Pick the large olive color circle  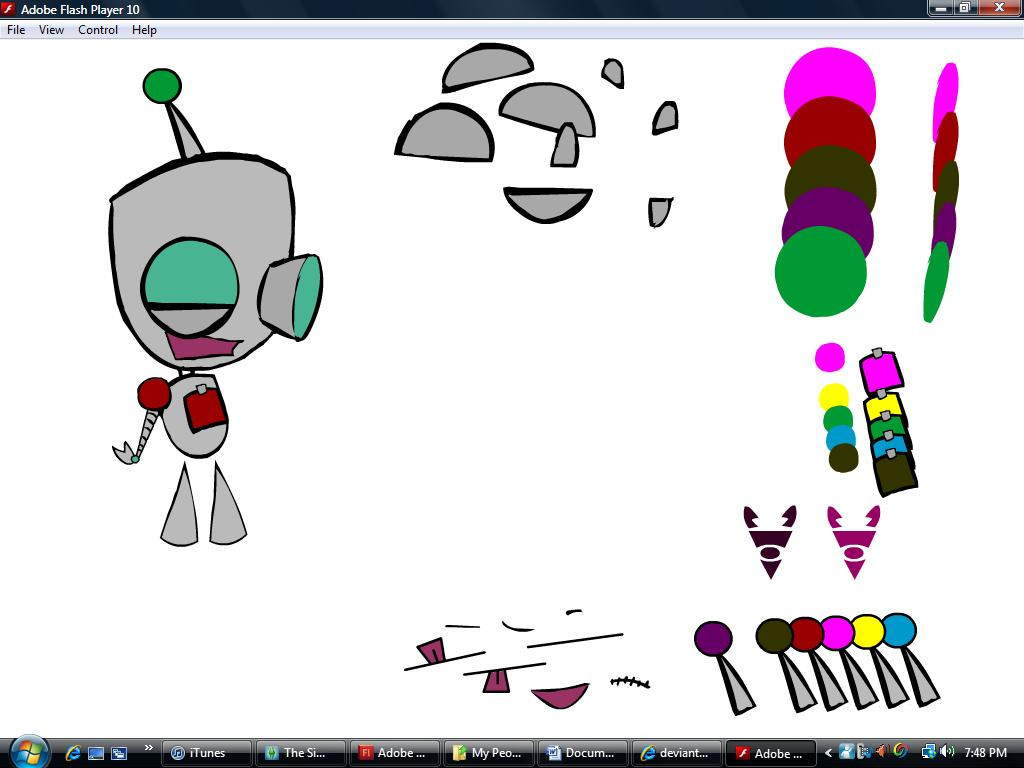click(x=830, y=171)
